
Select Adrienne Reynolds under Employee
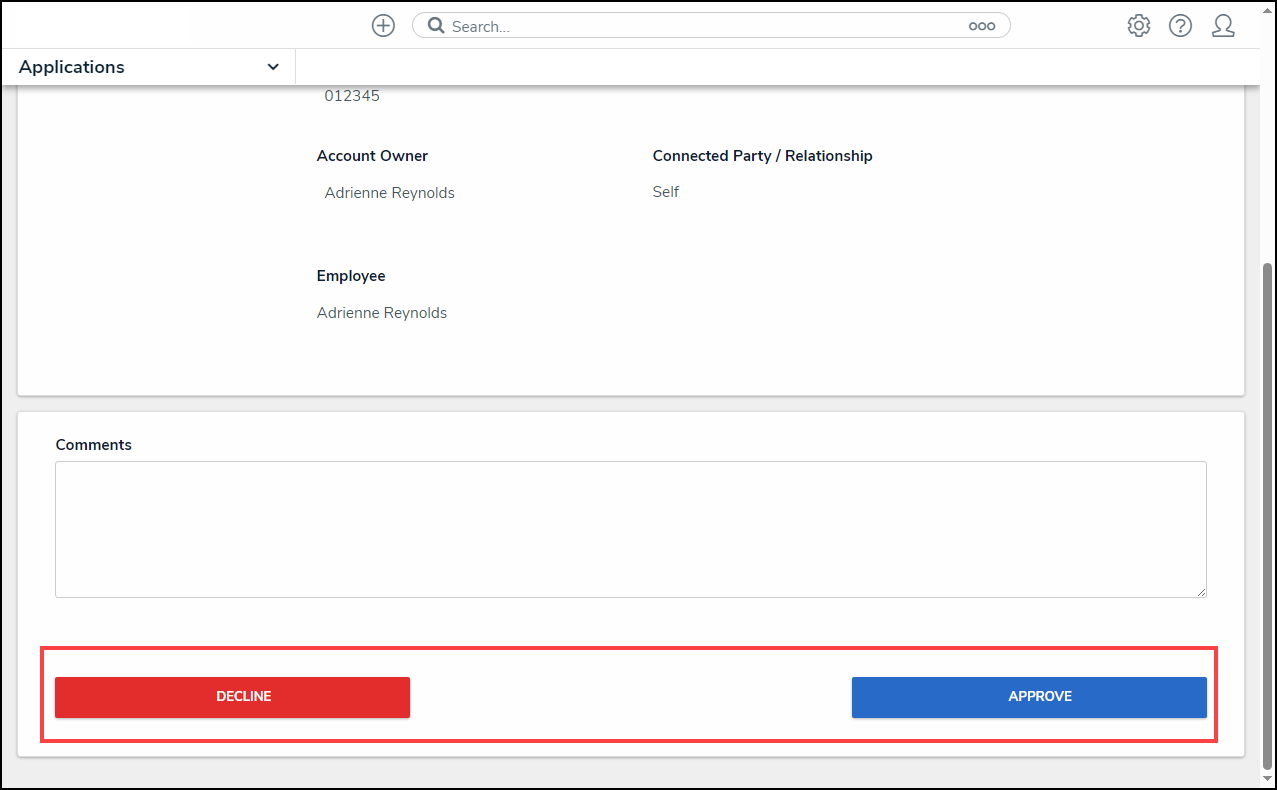click(x=382, y=313)
